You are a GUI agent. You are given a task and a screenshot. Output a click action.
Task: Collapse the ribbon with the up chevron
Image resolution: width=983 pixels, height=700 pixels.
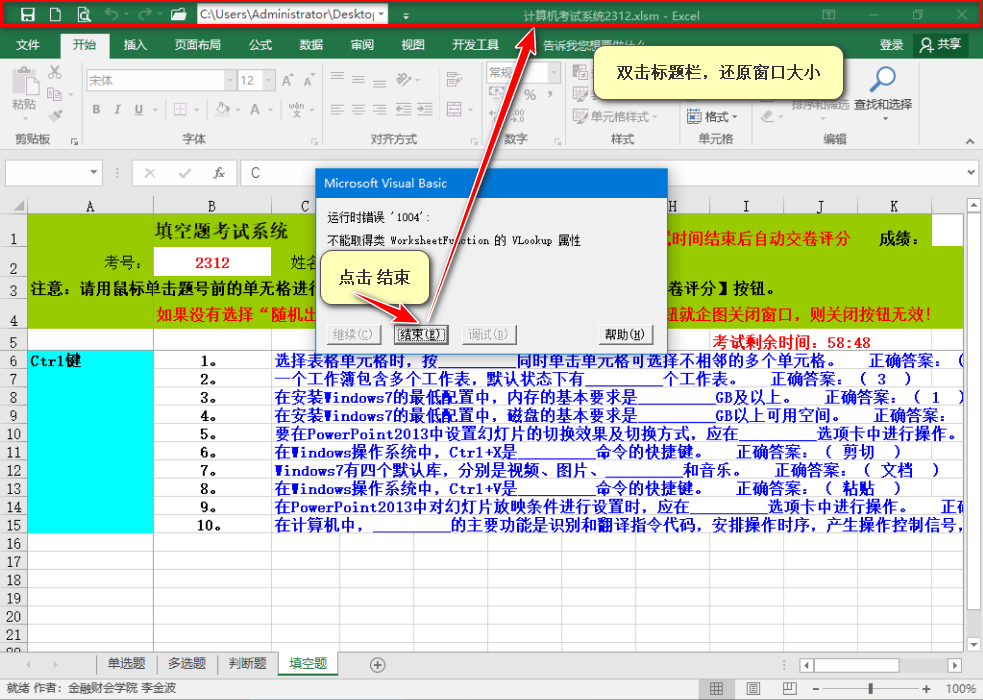tap(970, 142)
